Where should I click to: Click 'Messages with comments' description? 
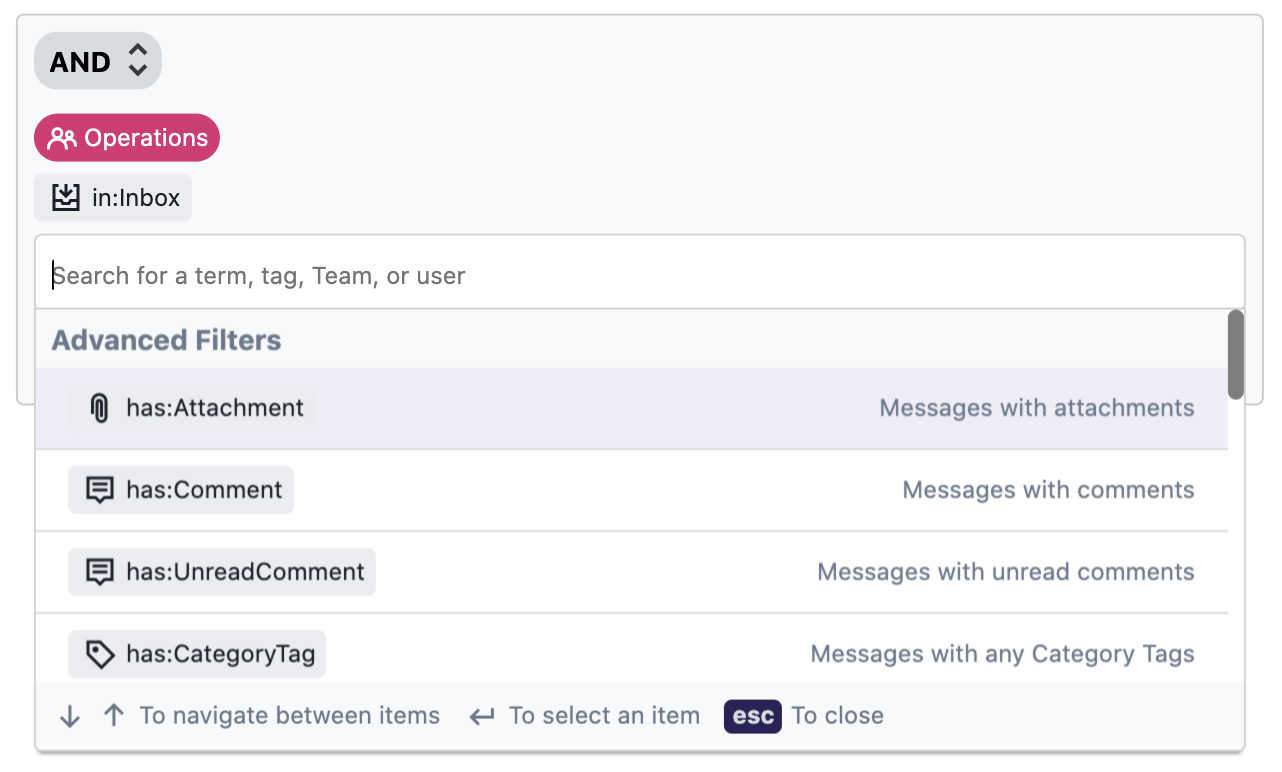coord(1048,490)
